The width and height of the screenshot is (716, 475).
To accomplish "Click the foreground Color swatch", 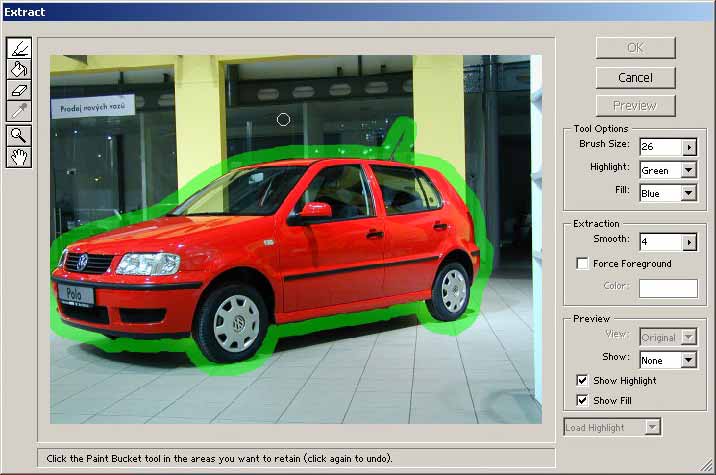I will pos(668,289).
